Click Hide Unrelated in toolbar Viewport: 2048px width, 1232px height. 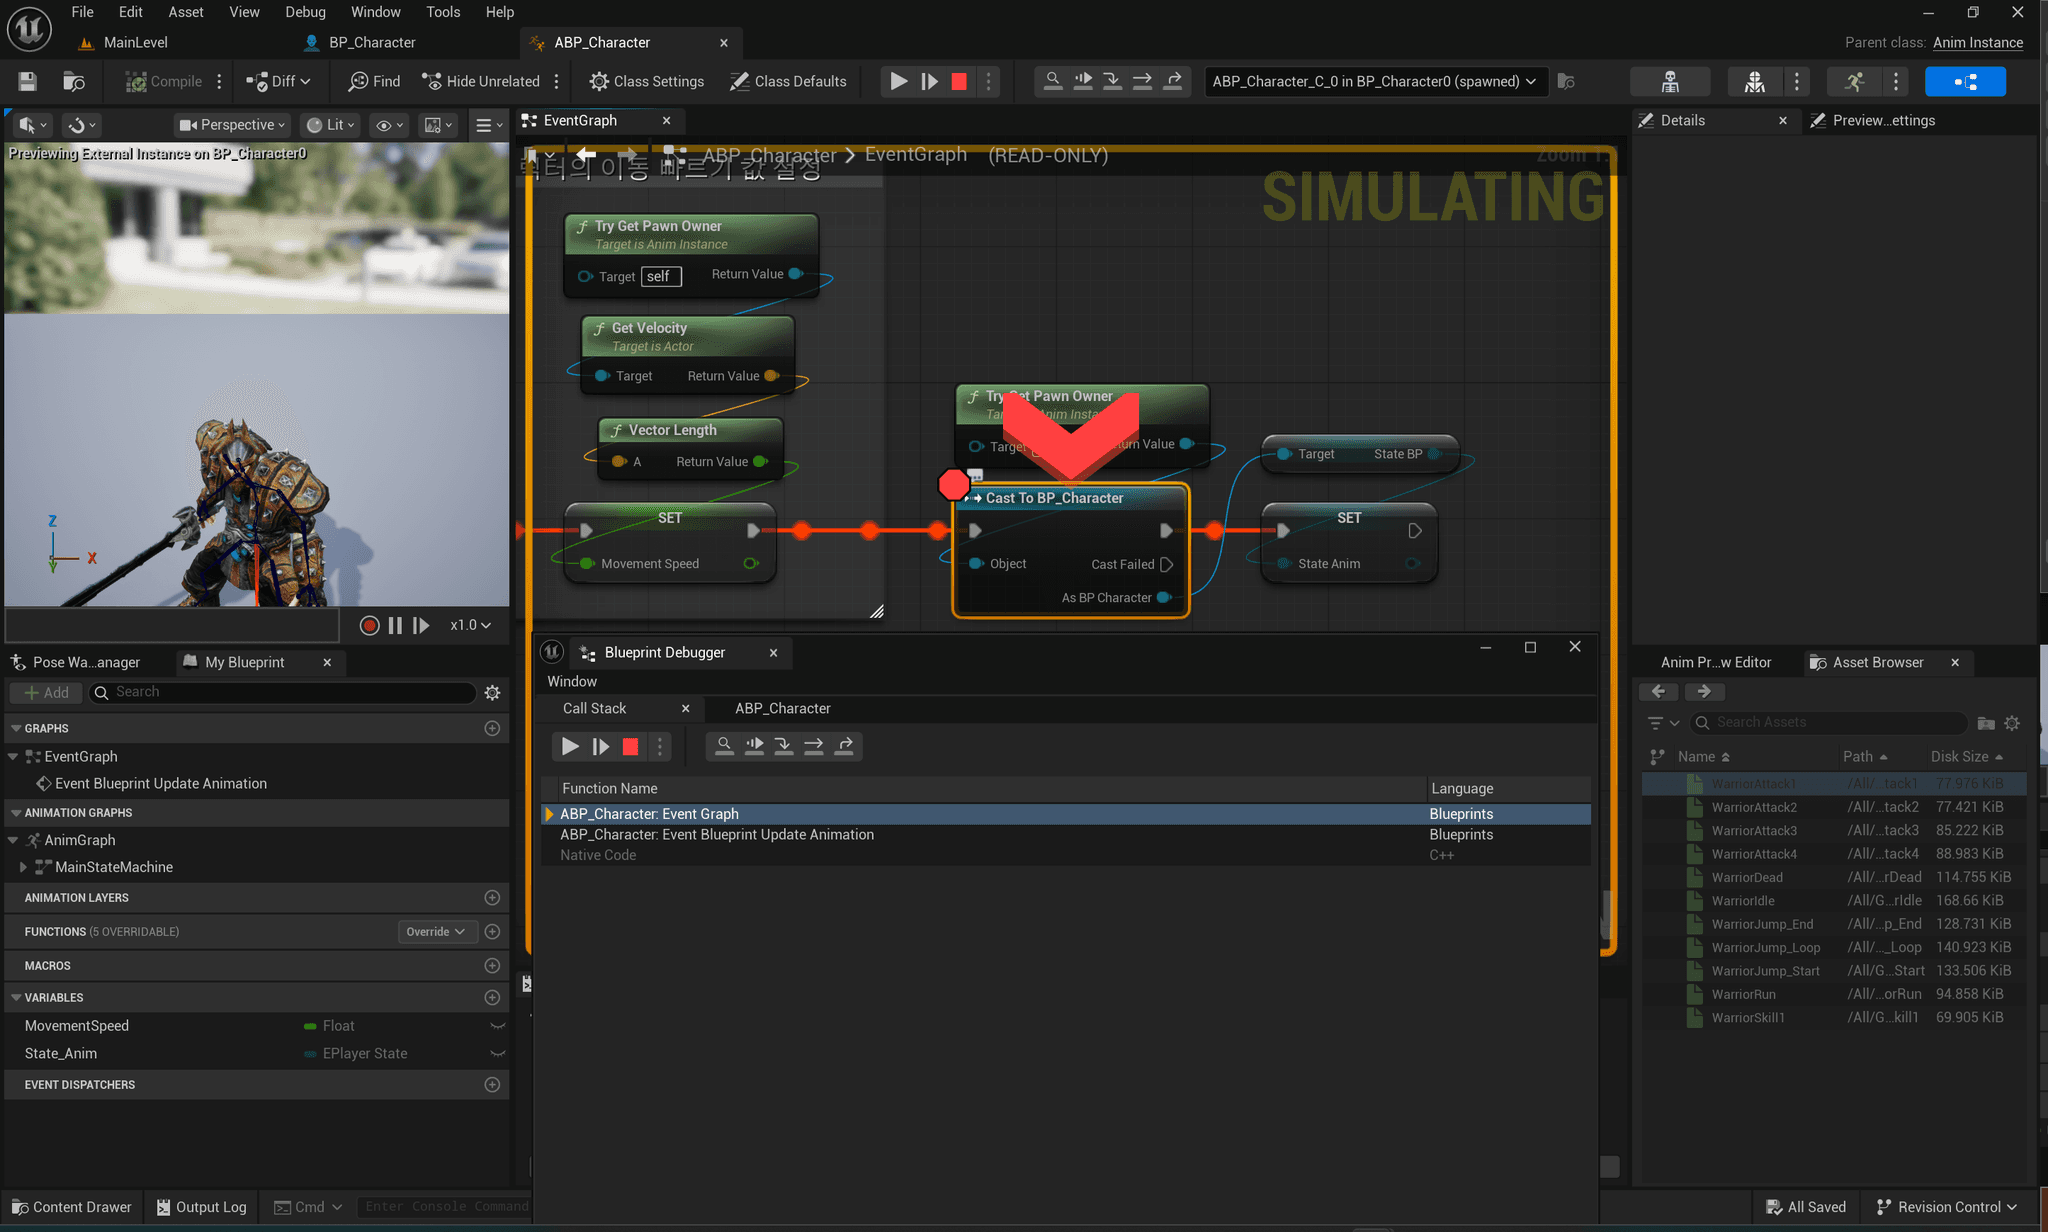point(481,82)
